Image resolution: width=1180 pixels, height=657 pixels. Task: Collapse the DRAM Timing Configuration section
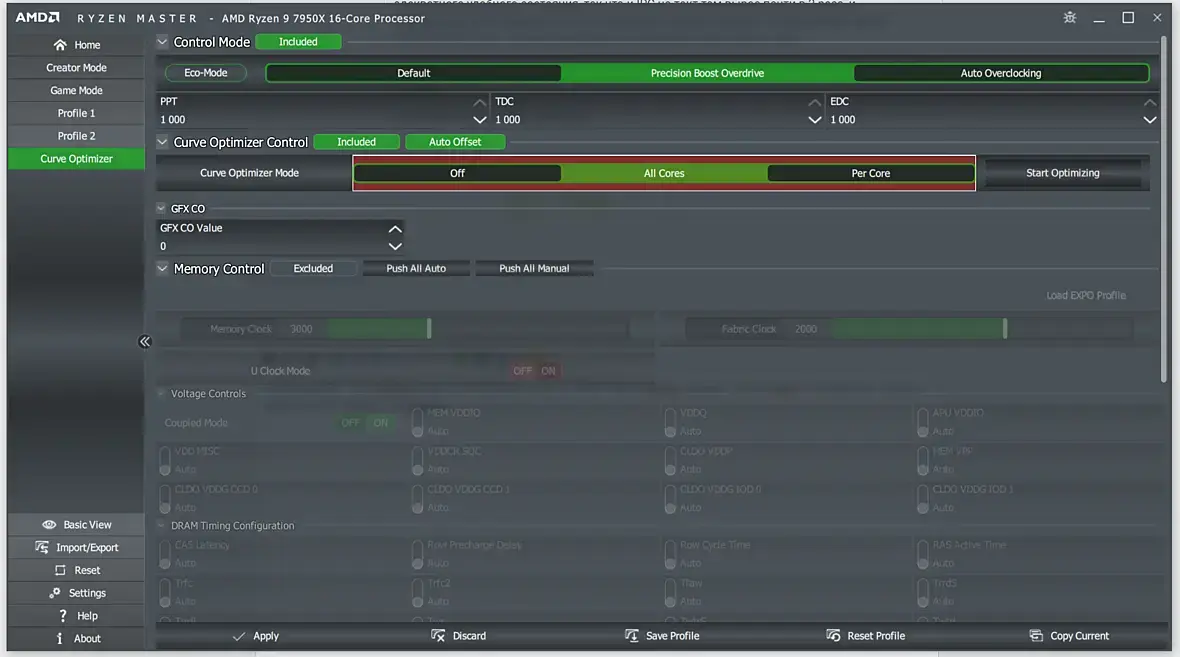tap(161, 525)
